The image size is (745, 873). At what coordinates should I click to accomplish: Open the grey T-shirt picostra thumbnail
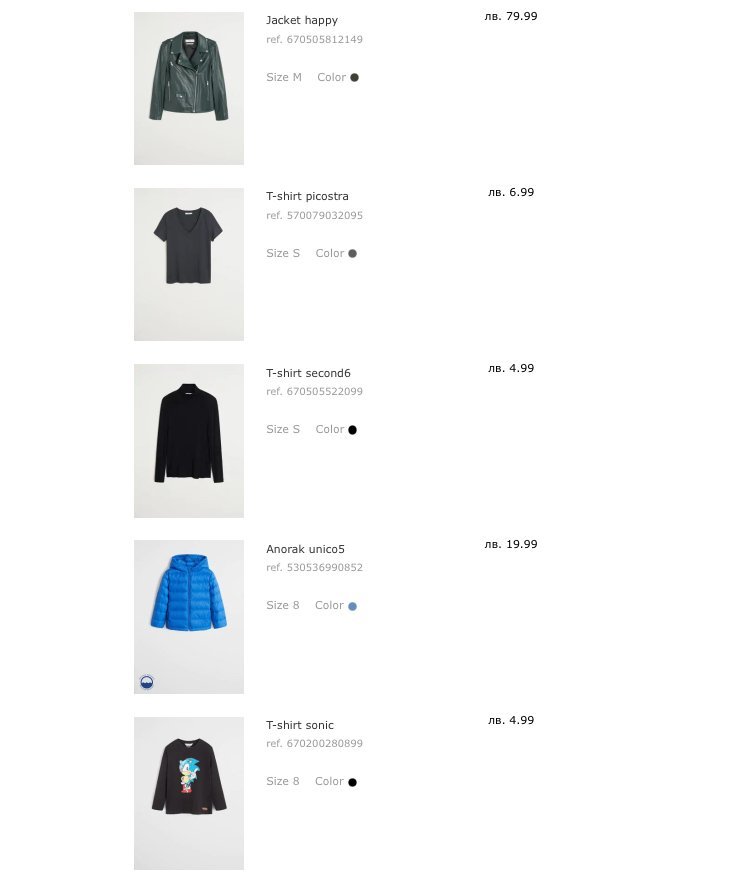pos(189,264)
